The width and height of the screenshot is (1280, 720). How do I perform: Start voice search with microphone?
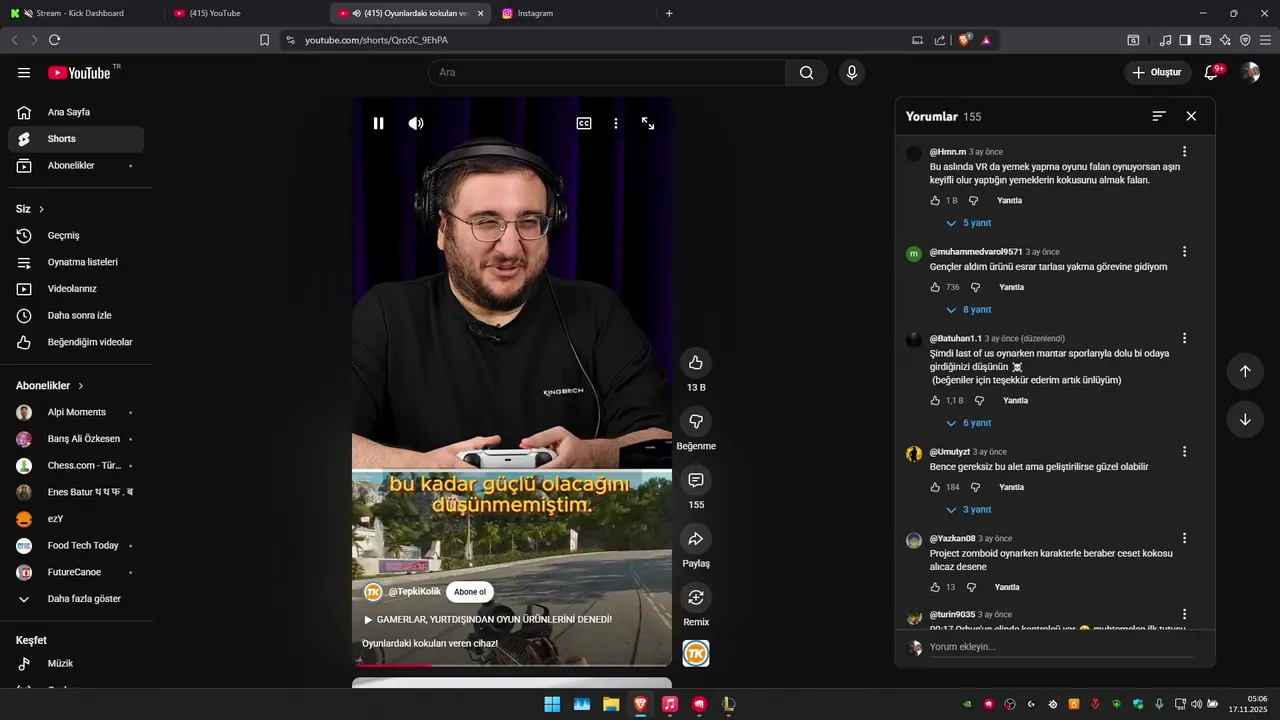(x=852, y=72)
